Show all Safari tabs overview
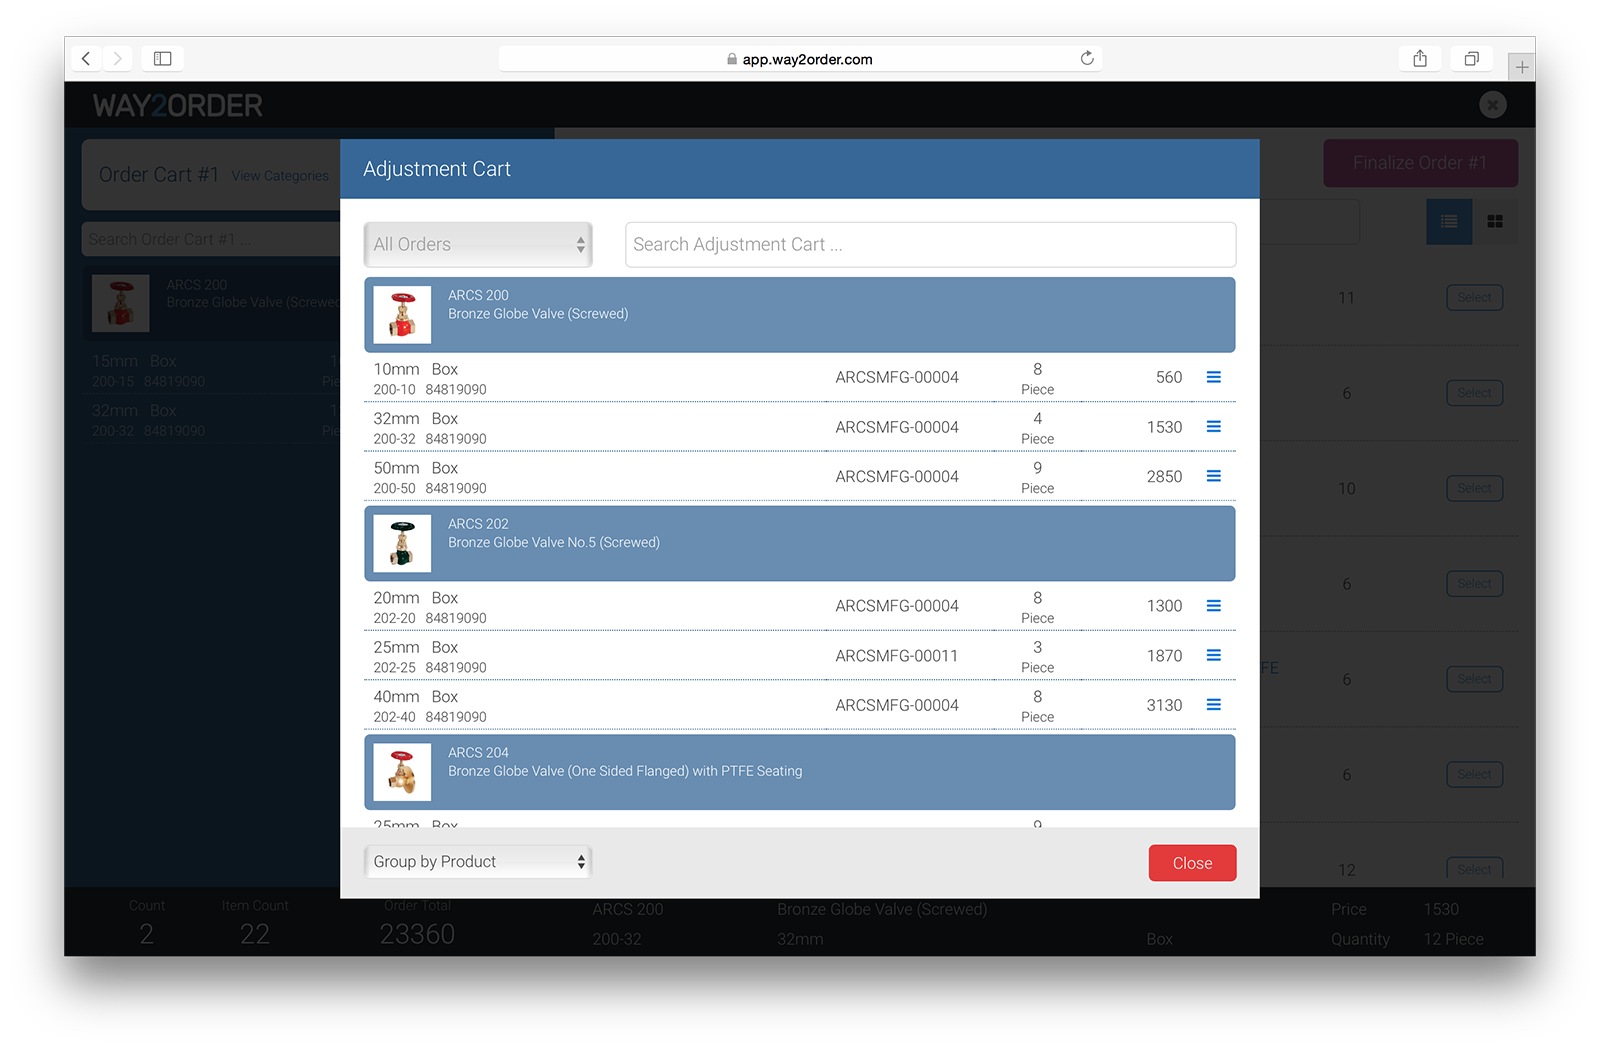 1471,59
